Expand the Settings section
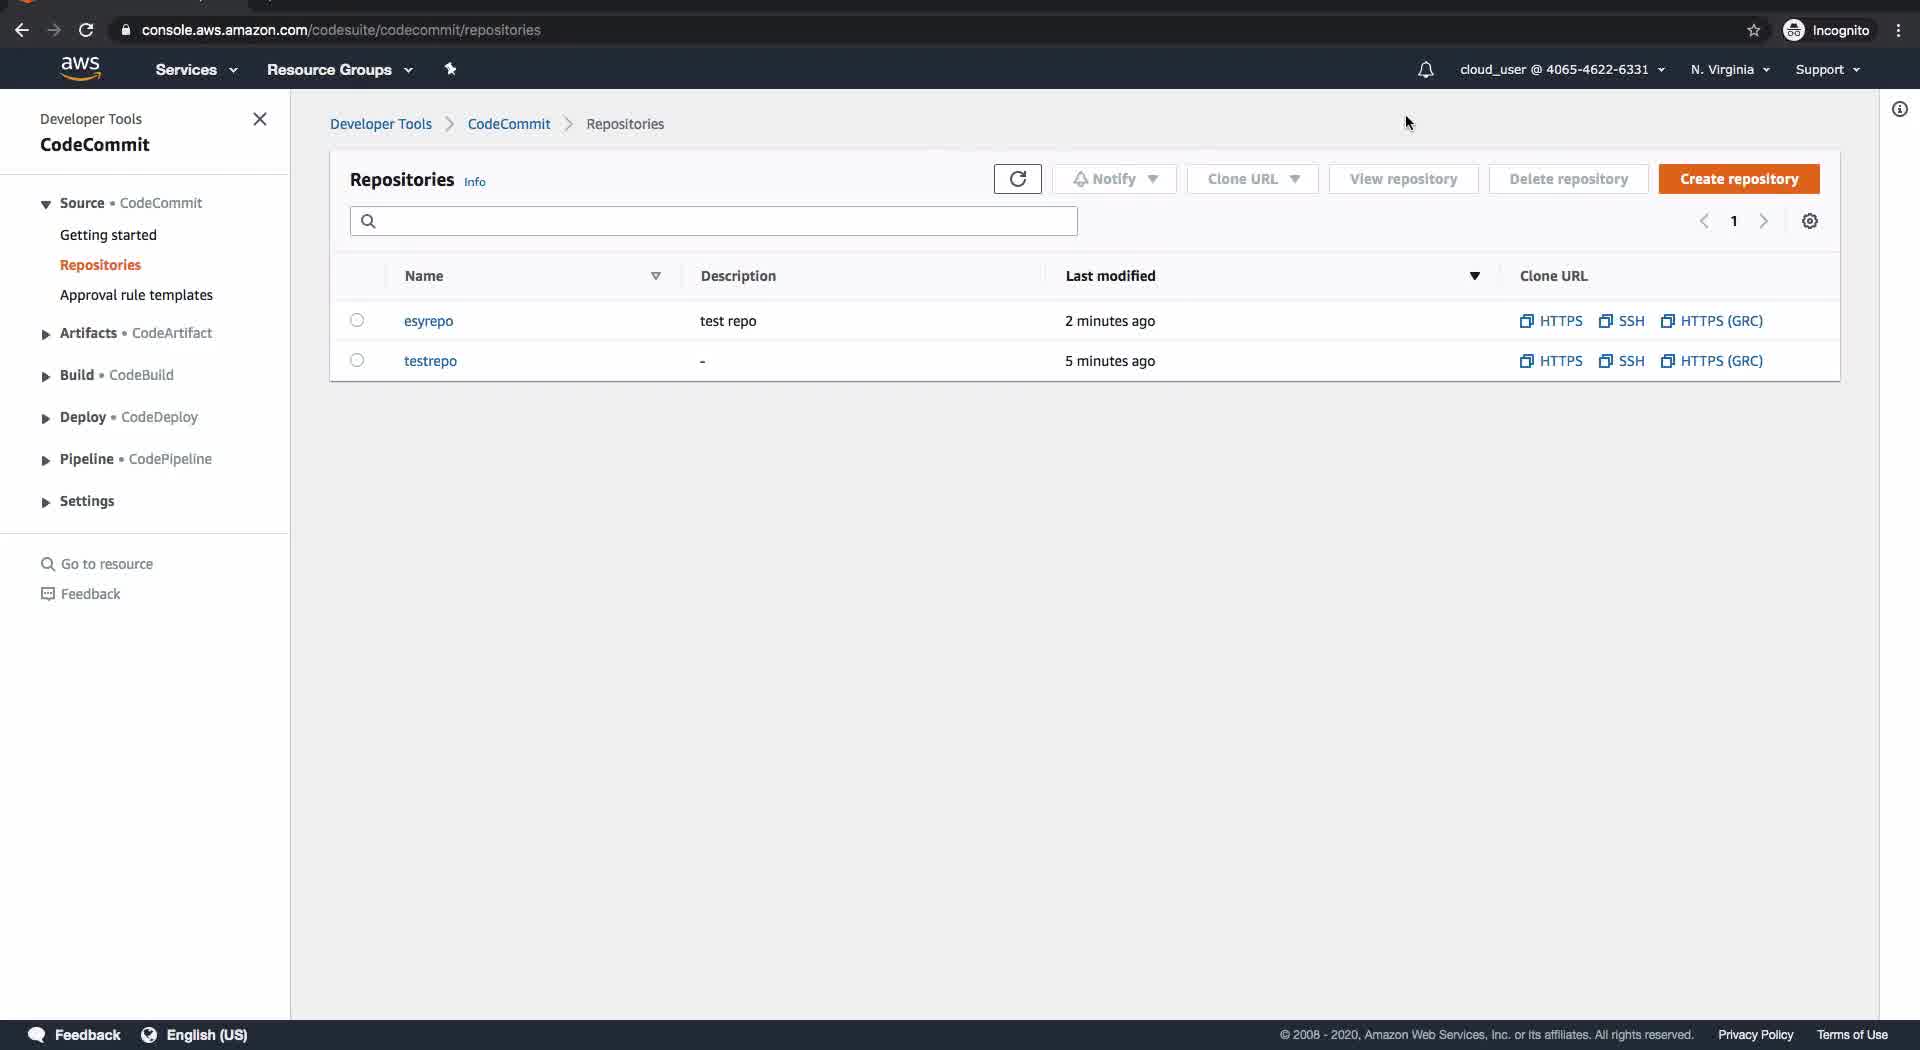The height and width of the screenshot is (1050, 1920). coord(46,502)
